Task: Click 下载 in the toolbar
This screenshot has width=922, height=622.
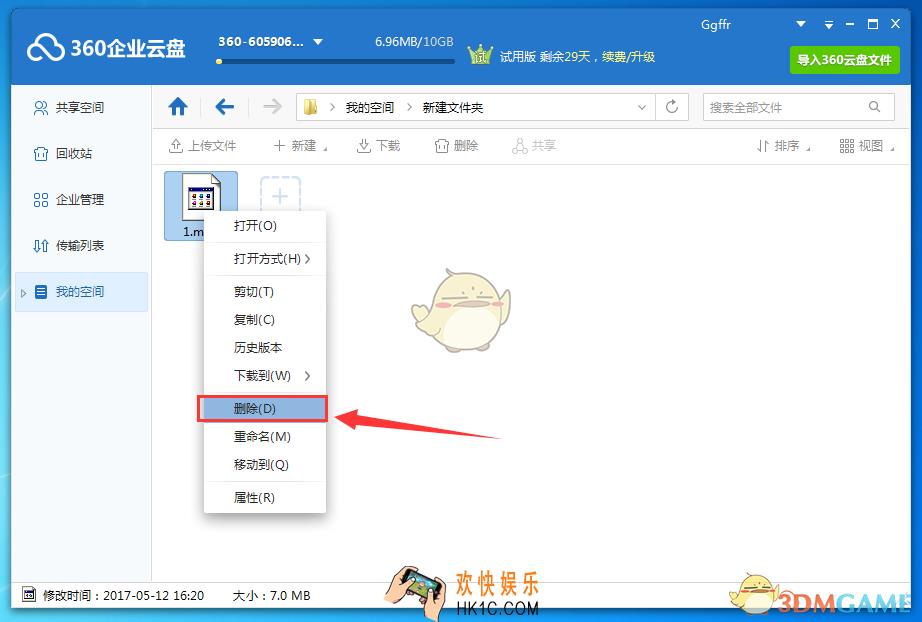Action: (x=378, y=146)
